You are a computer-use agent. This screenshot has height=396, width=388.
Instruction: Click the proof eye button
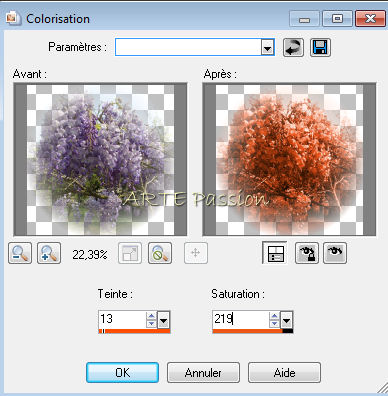335,253
